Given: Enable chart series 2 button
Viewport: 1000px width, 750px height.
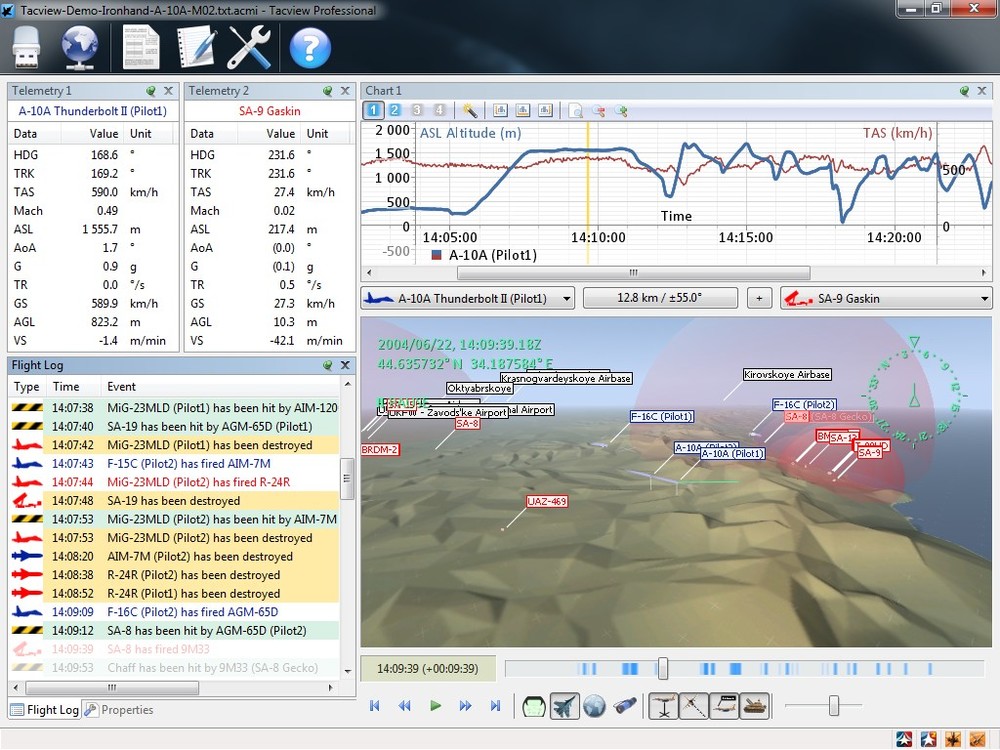Looking at the screenshot, I should pyautogui.click(x=395, y=110).
